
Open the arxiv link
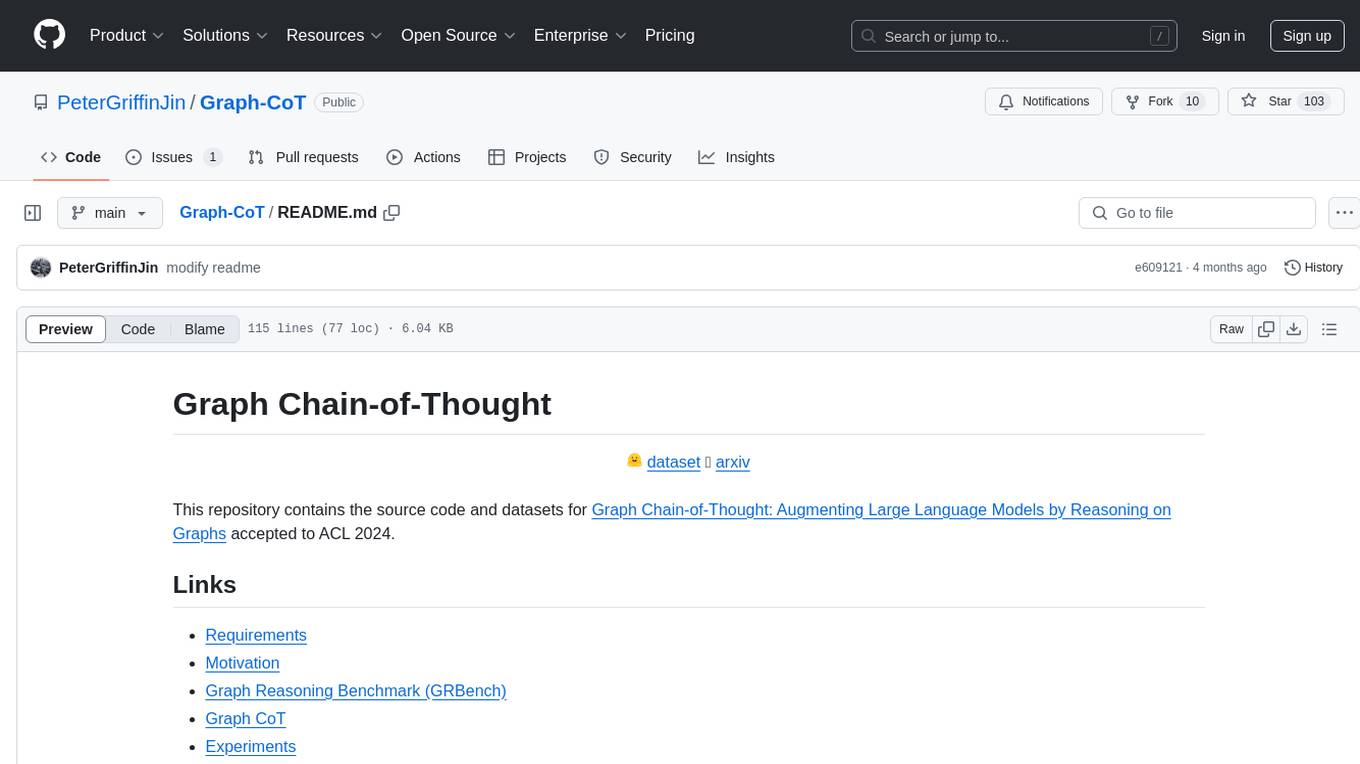coord(733,462)
